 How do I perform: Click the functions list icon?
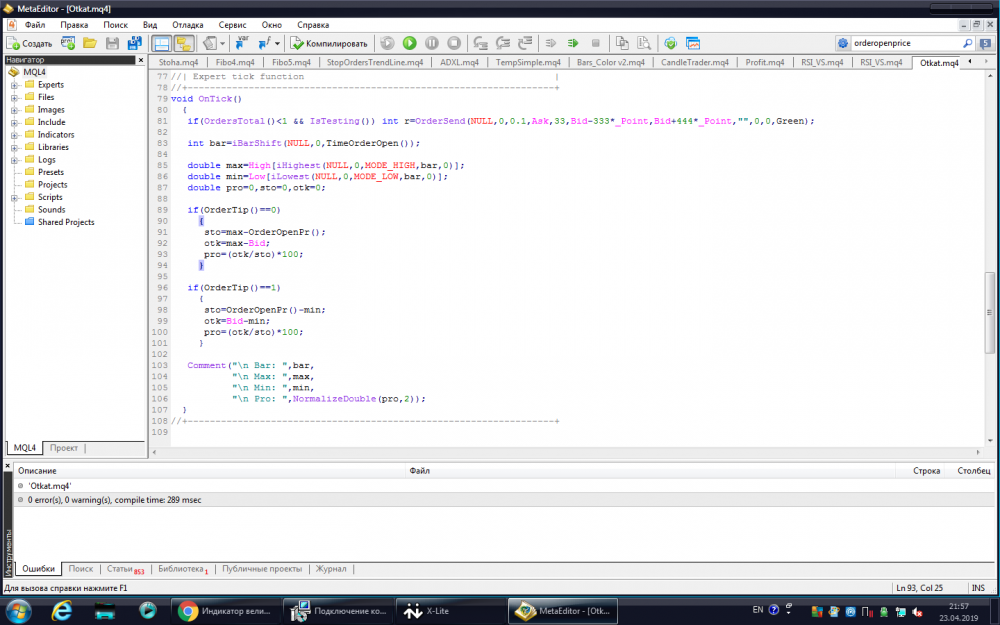[x=264, y=43]
